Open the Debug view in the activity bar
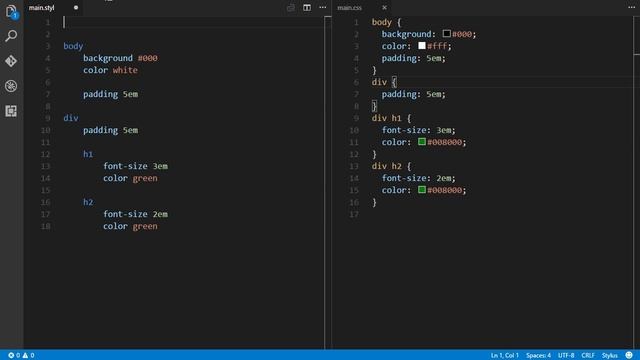 [x=11, y=86]
